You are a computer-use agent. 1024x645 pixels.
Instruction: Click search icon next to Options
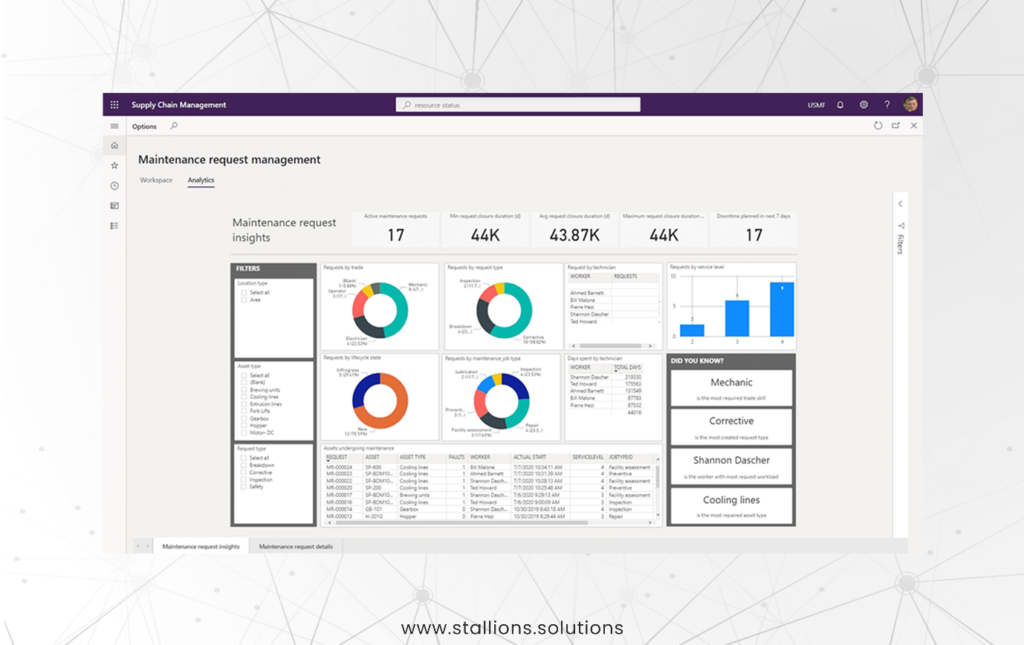click(174, 126)
